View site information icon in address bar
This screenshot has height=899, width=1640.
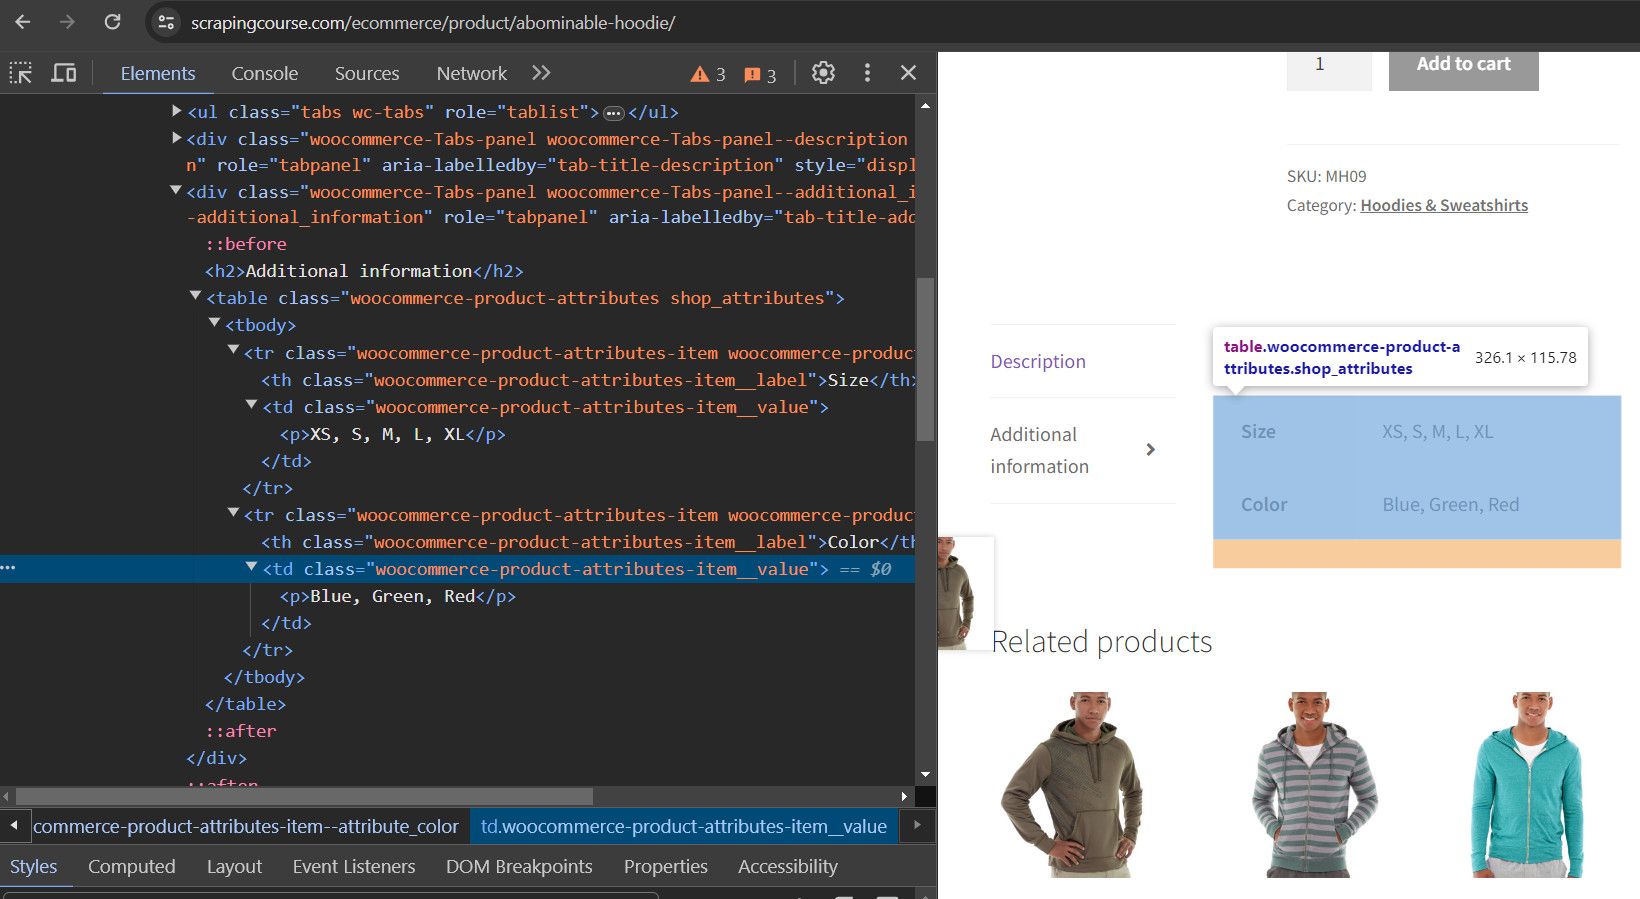tap(167, 22)
